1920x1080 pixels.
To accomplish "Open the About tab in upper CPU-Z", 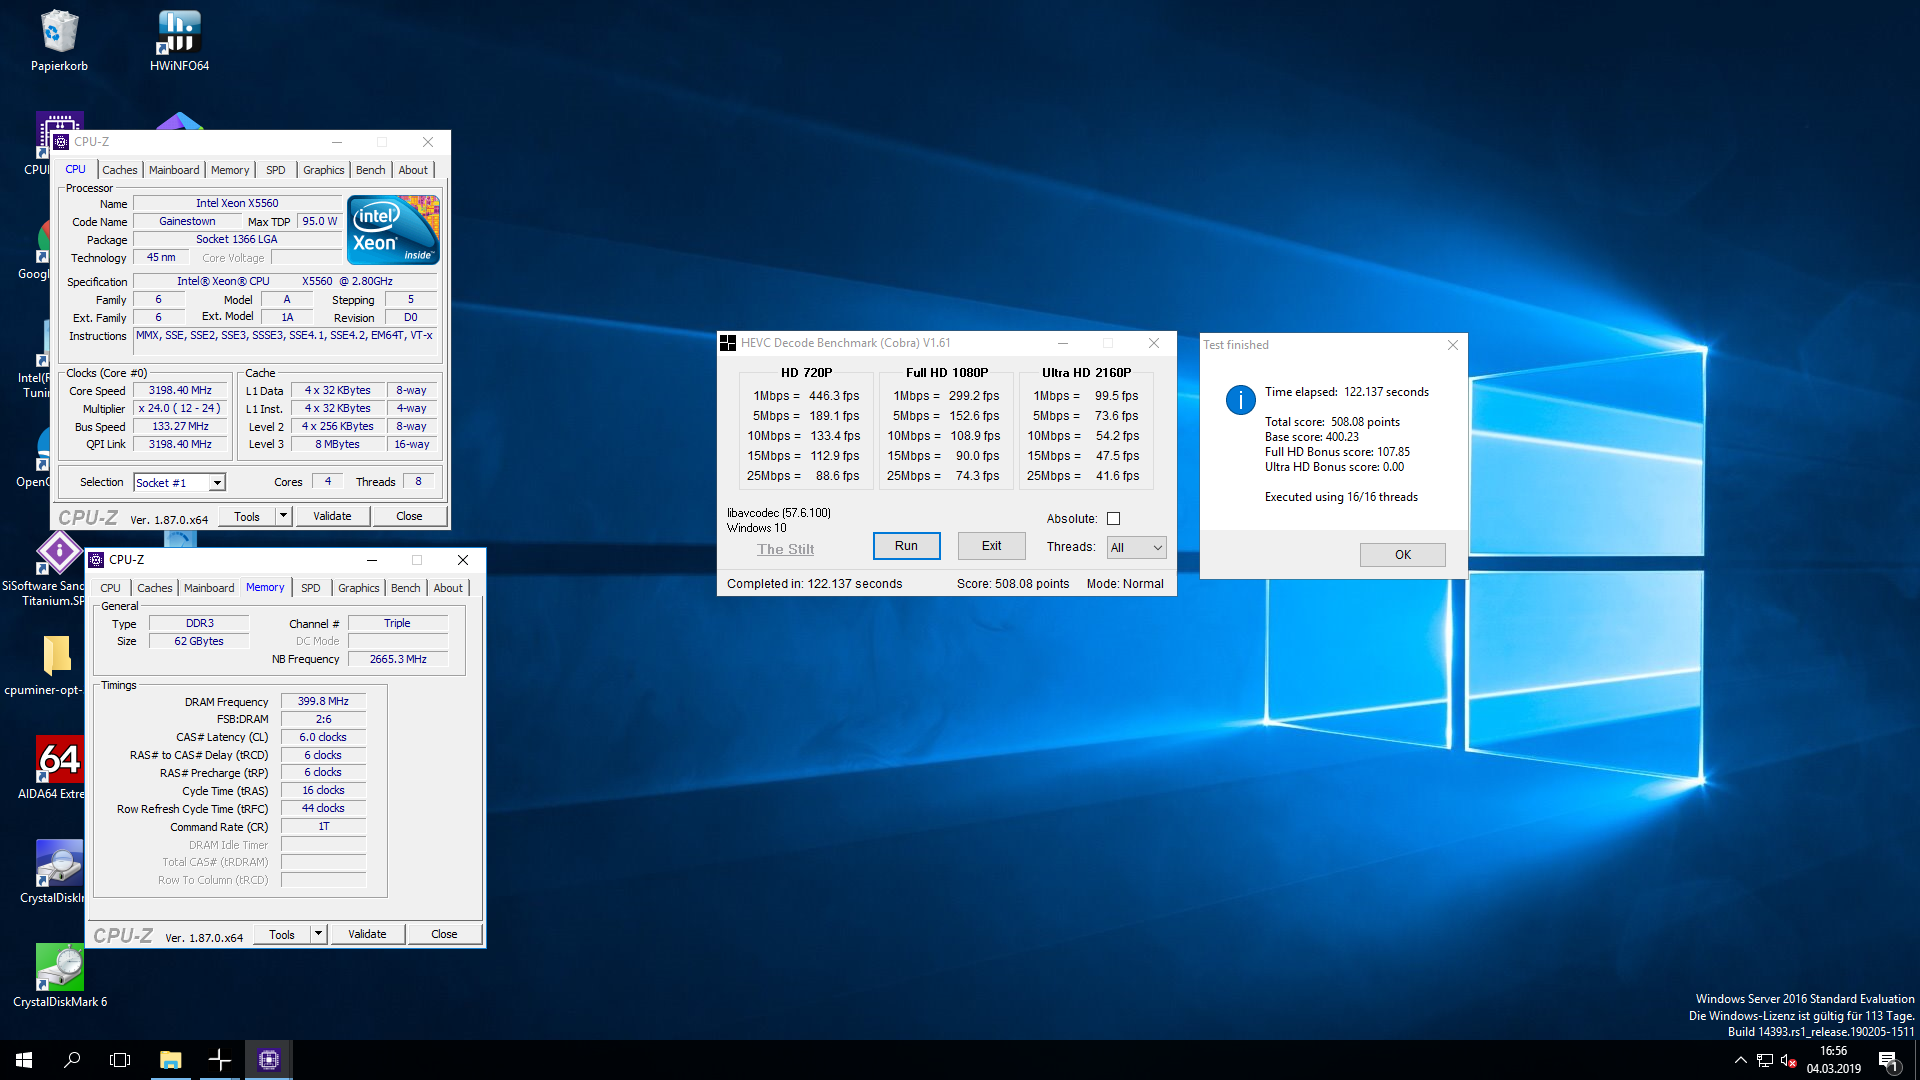I will coord(413,170).
